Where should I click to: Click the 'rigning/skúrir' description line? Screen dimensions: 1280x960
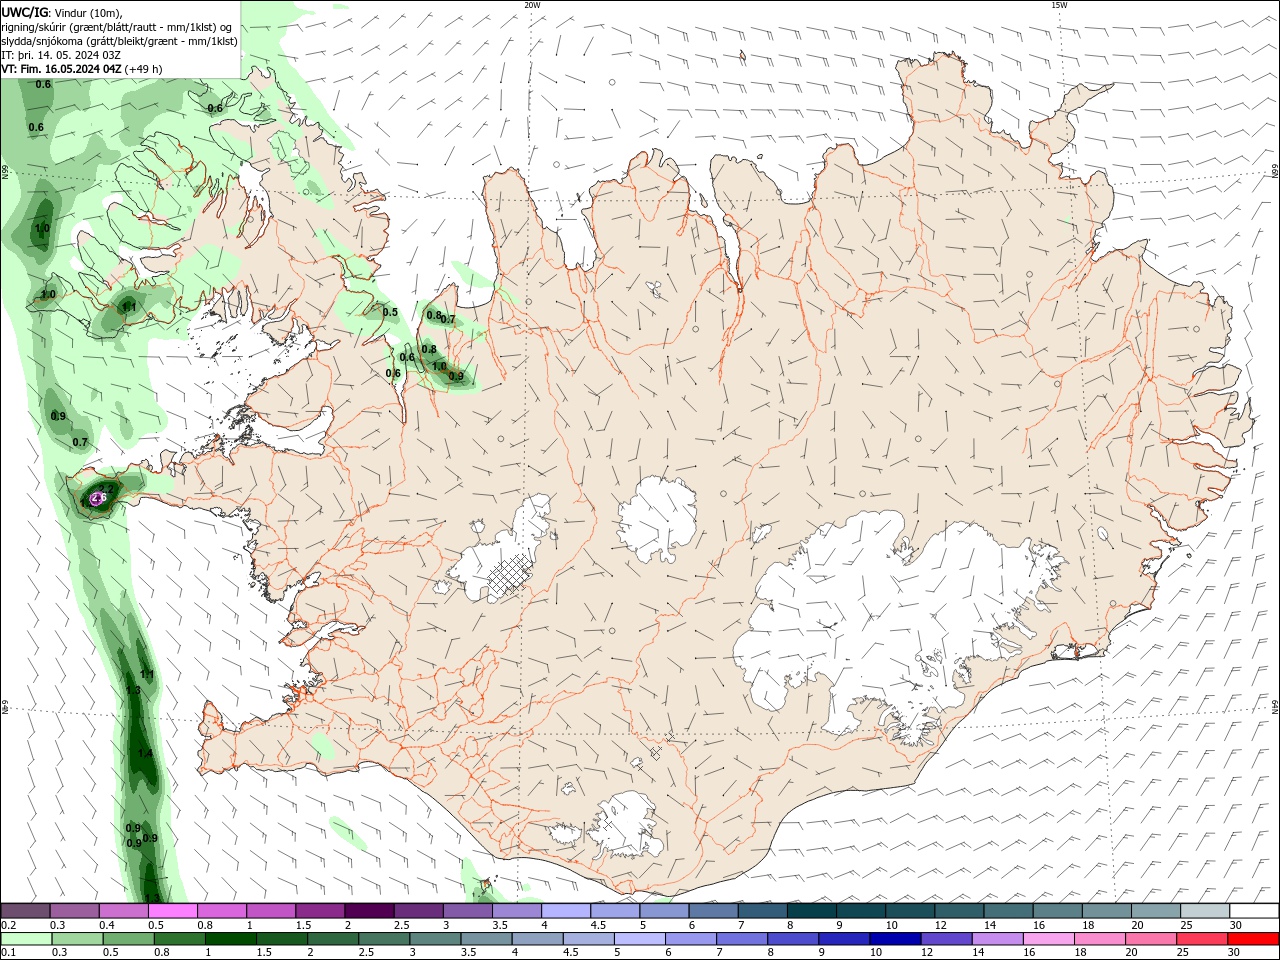(117, 27)
